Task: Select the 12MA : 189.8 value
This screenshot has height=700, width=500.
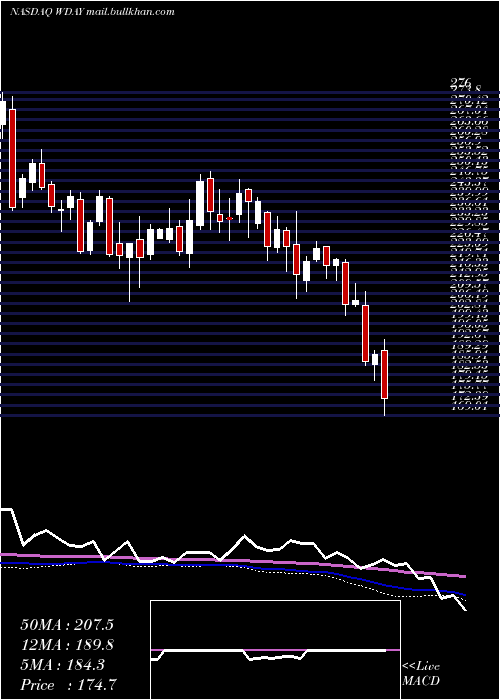Action: [67, 645]
